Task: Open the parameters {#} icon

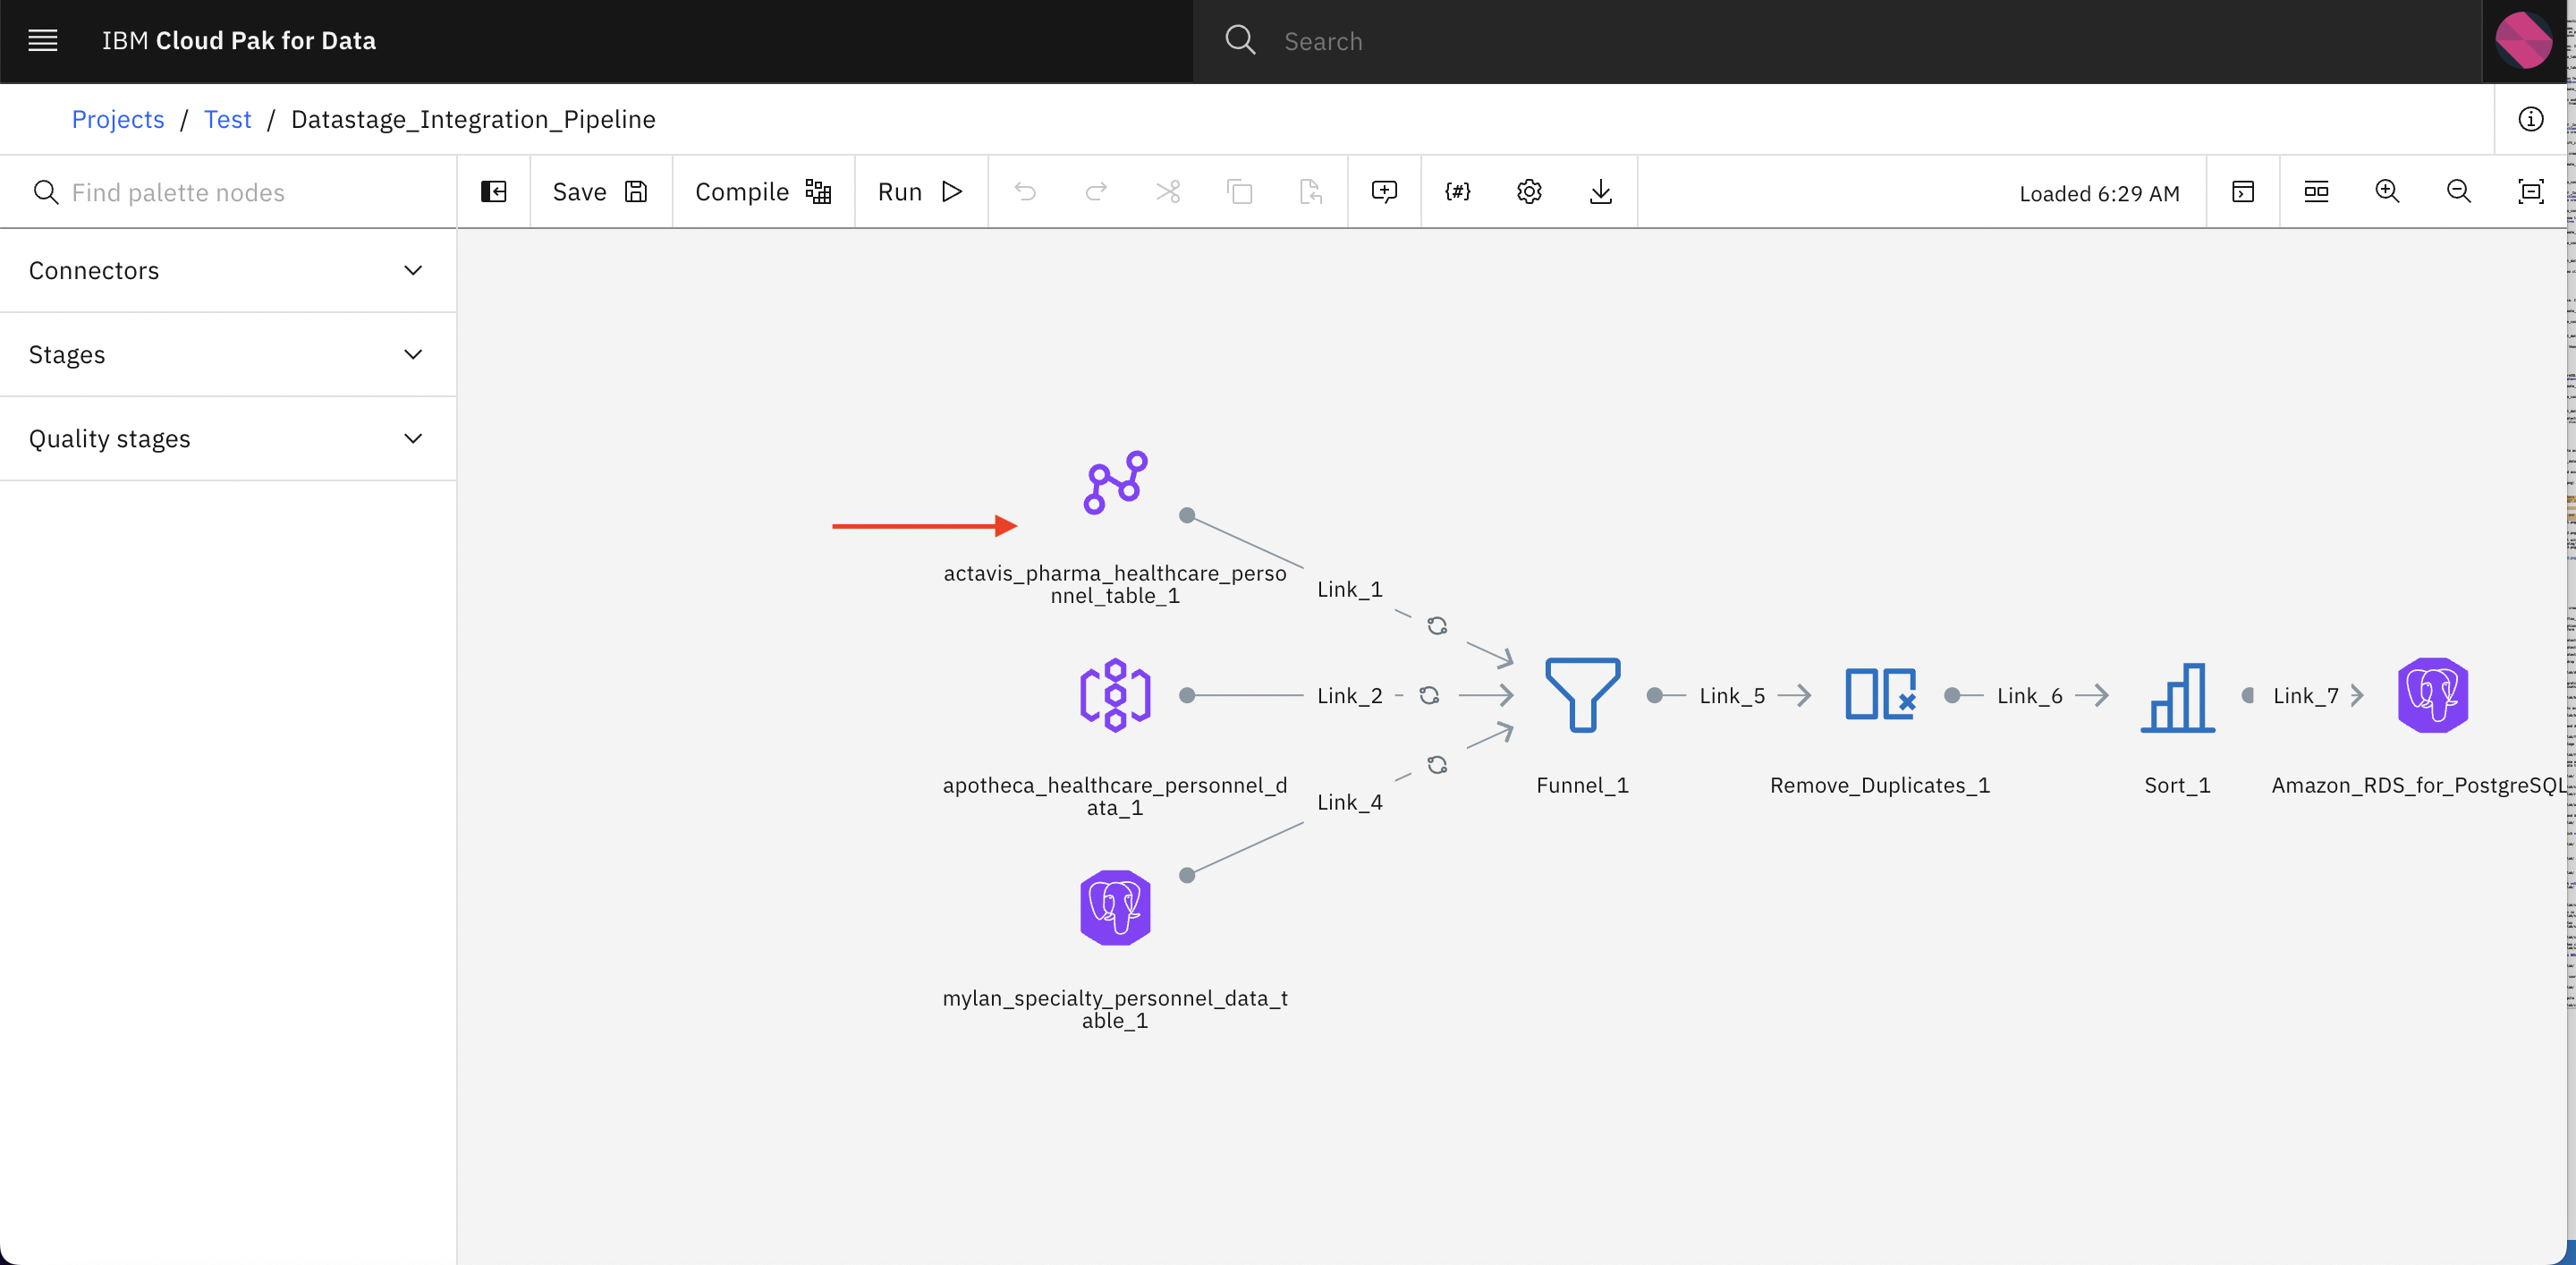Action: click(x=1457, y=192)
